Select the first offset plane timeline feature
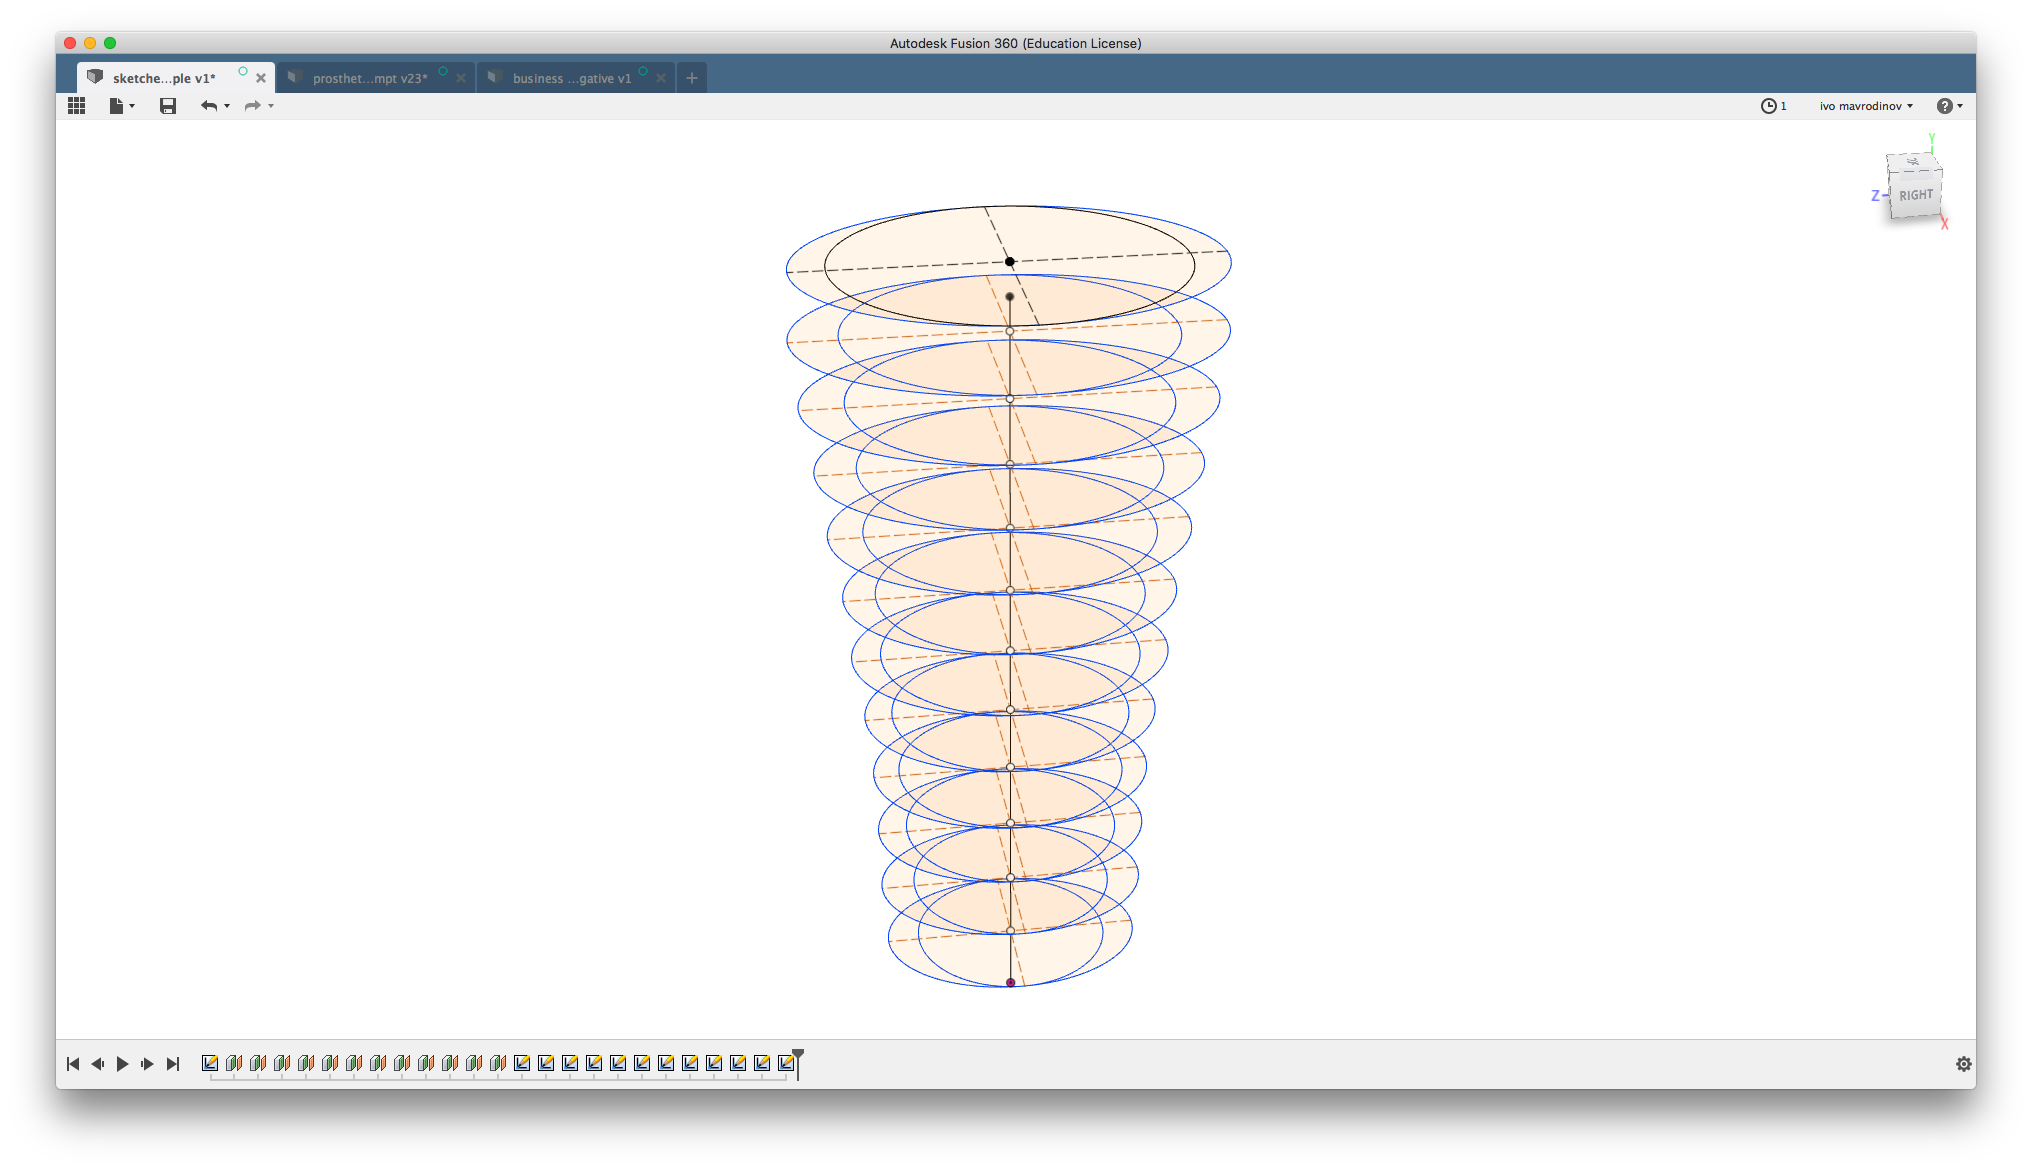 click(x=234, y=1063)
